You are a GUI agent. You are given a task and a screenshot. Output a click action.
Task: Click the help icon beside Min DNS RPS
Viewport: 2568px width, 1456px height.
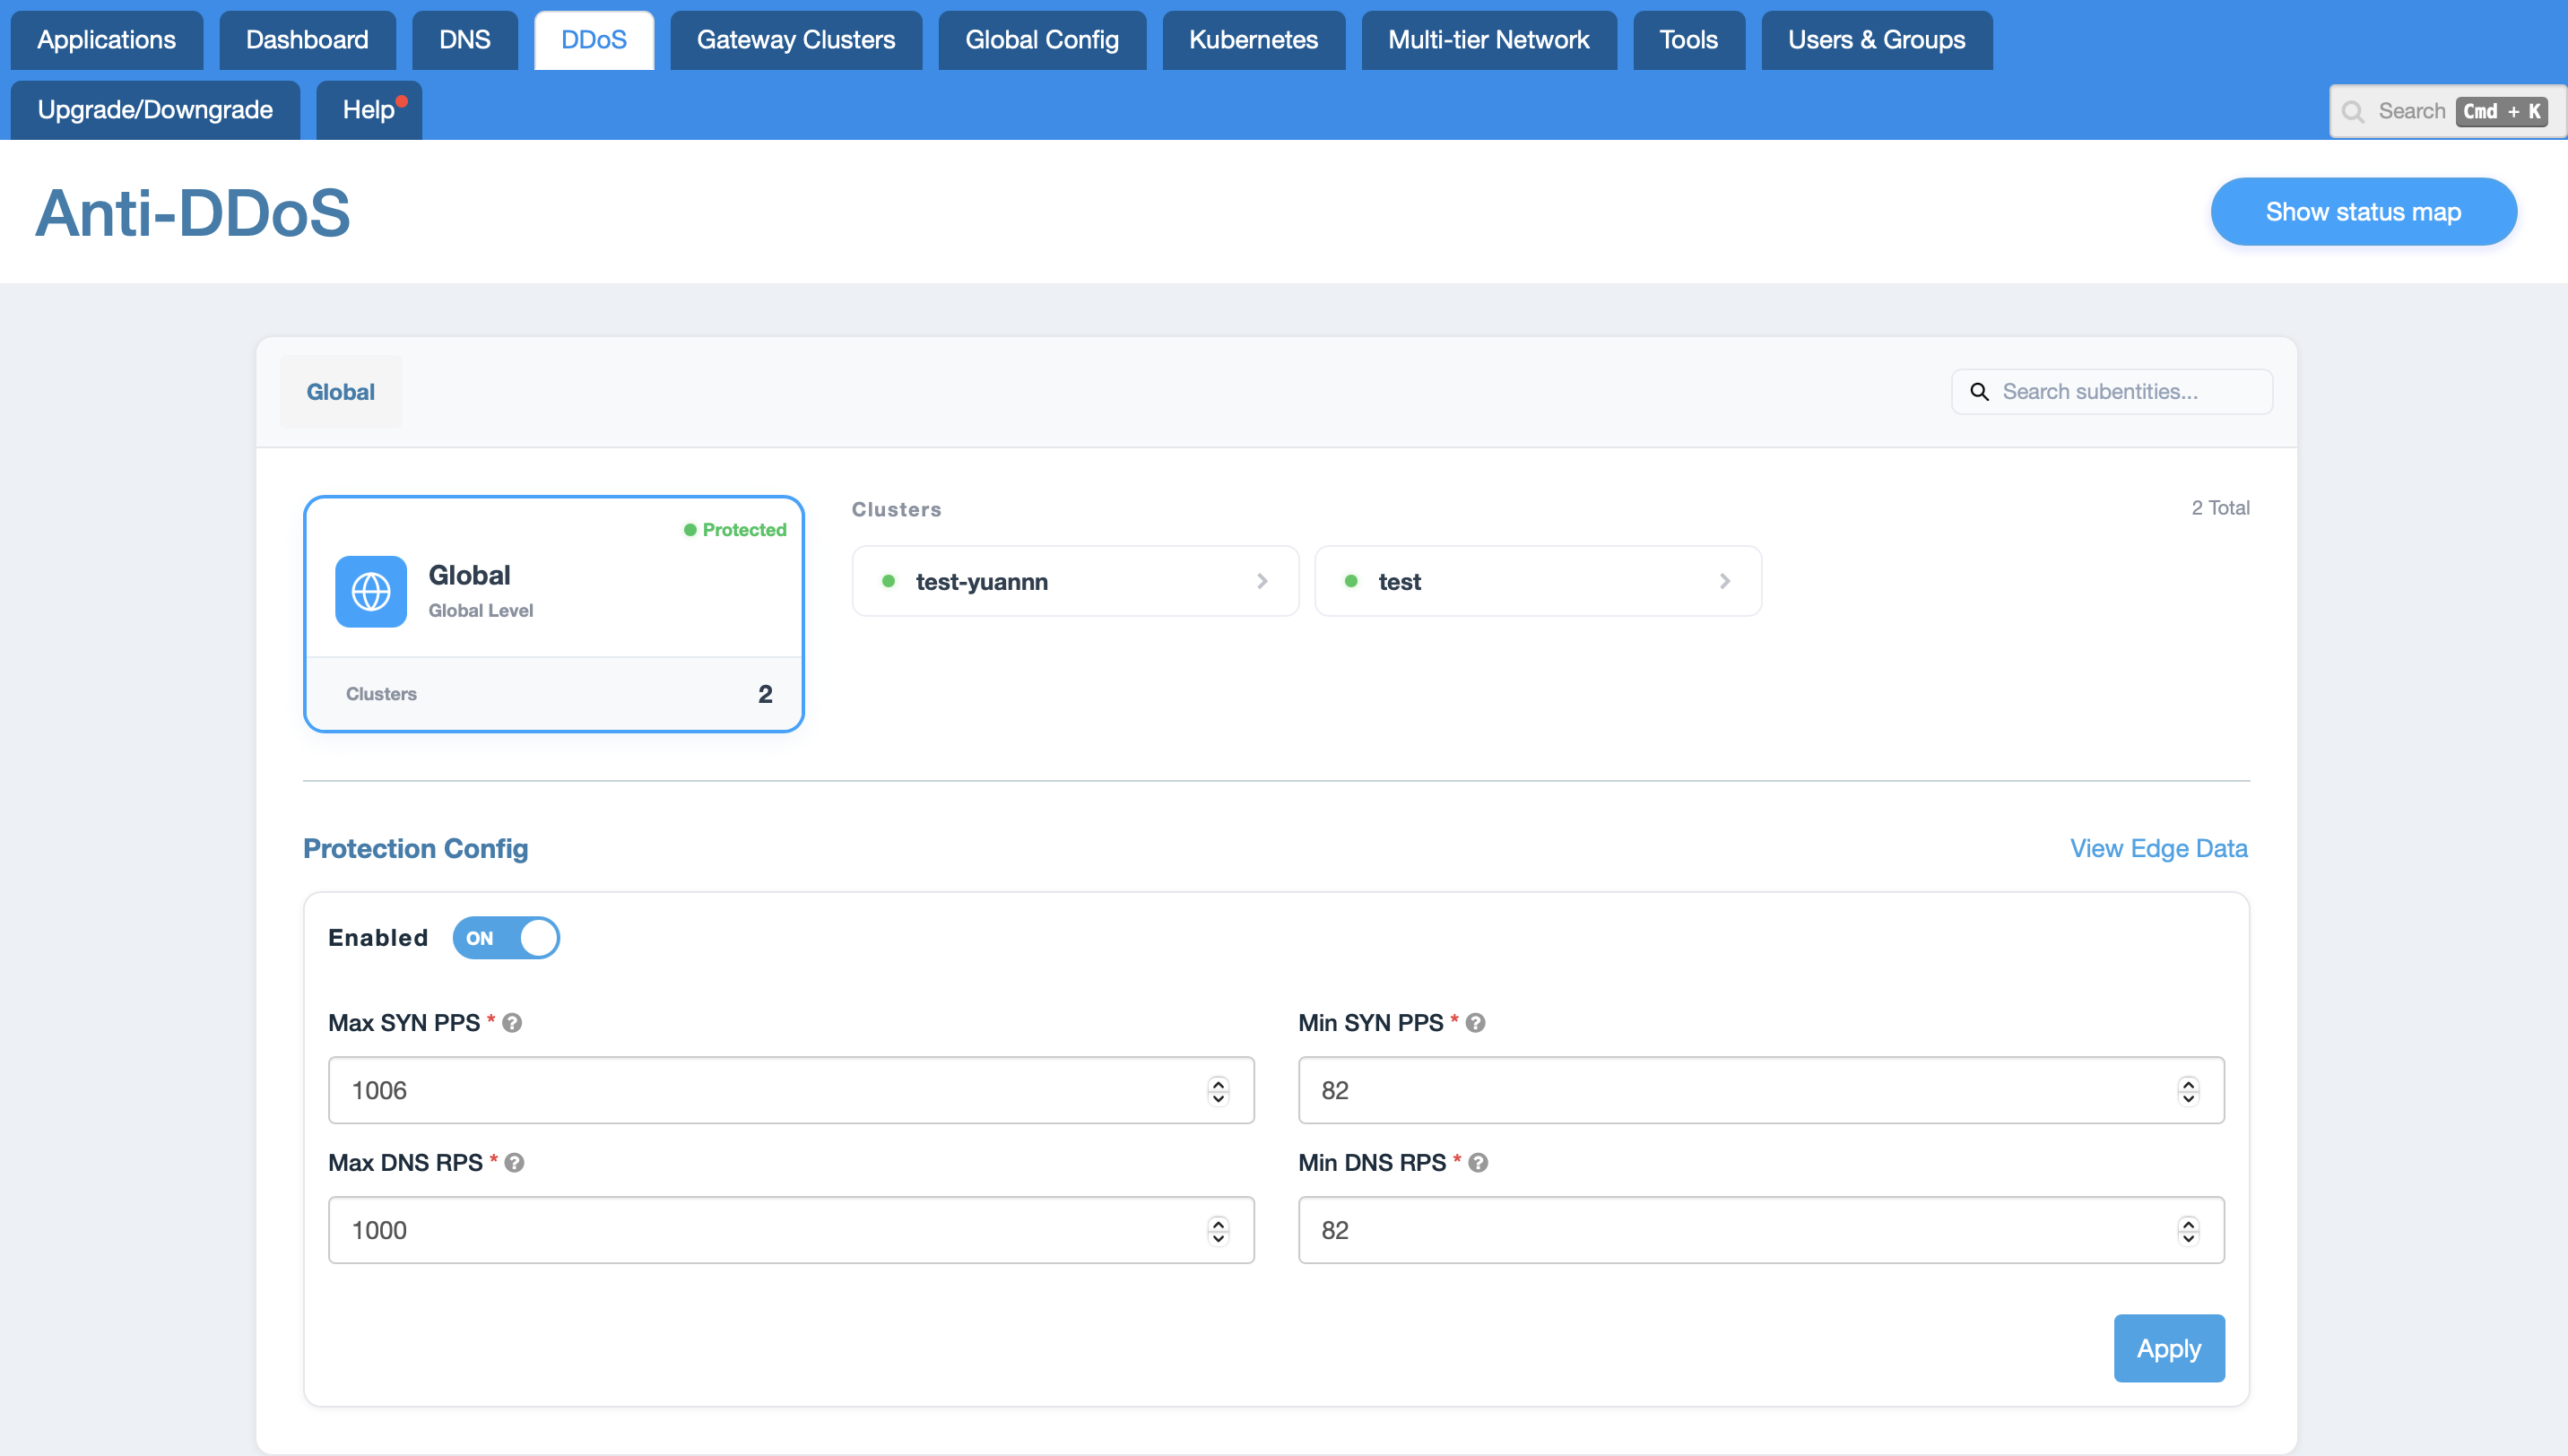(x=1478, y=1163)
